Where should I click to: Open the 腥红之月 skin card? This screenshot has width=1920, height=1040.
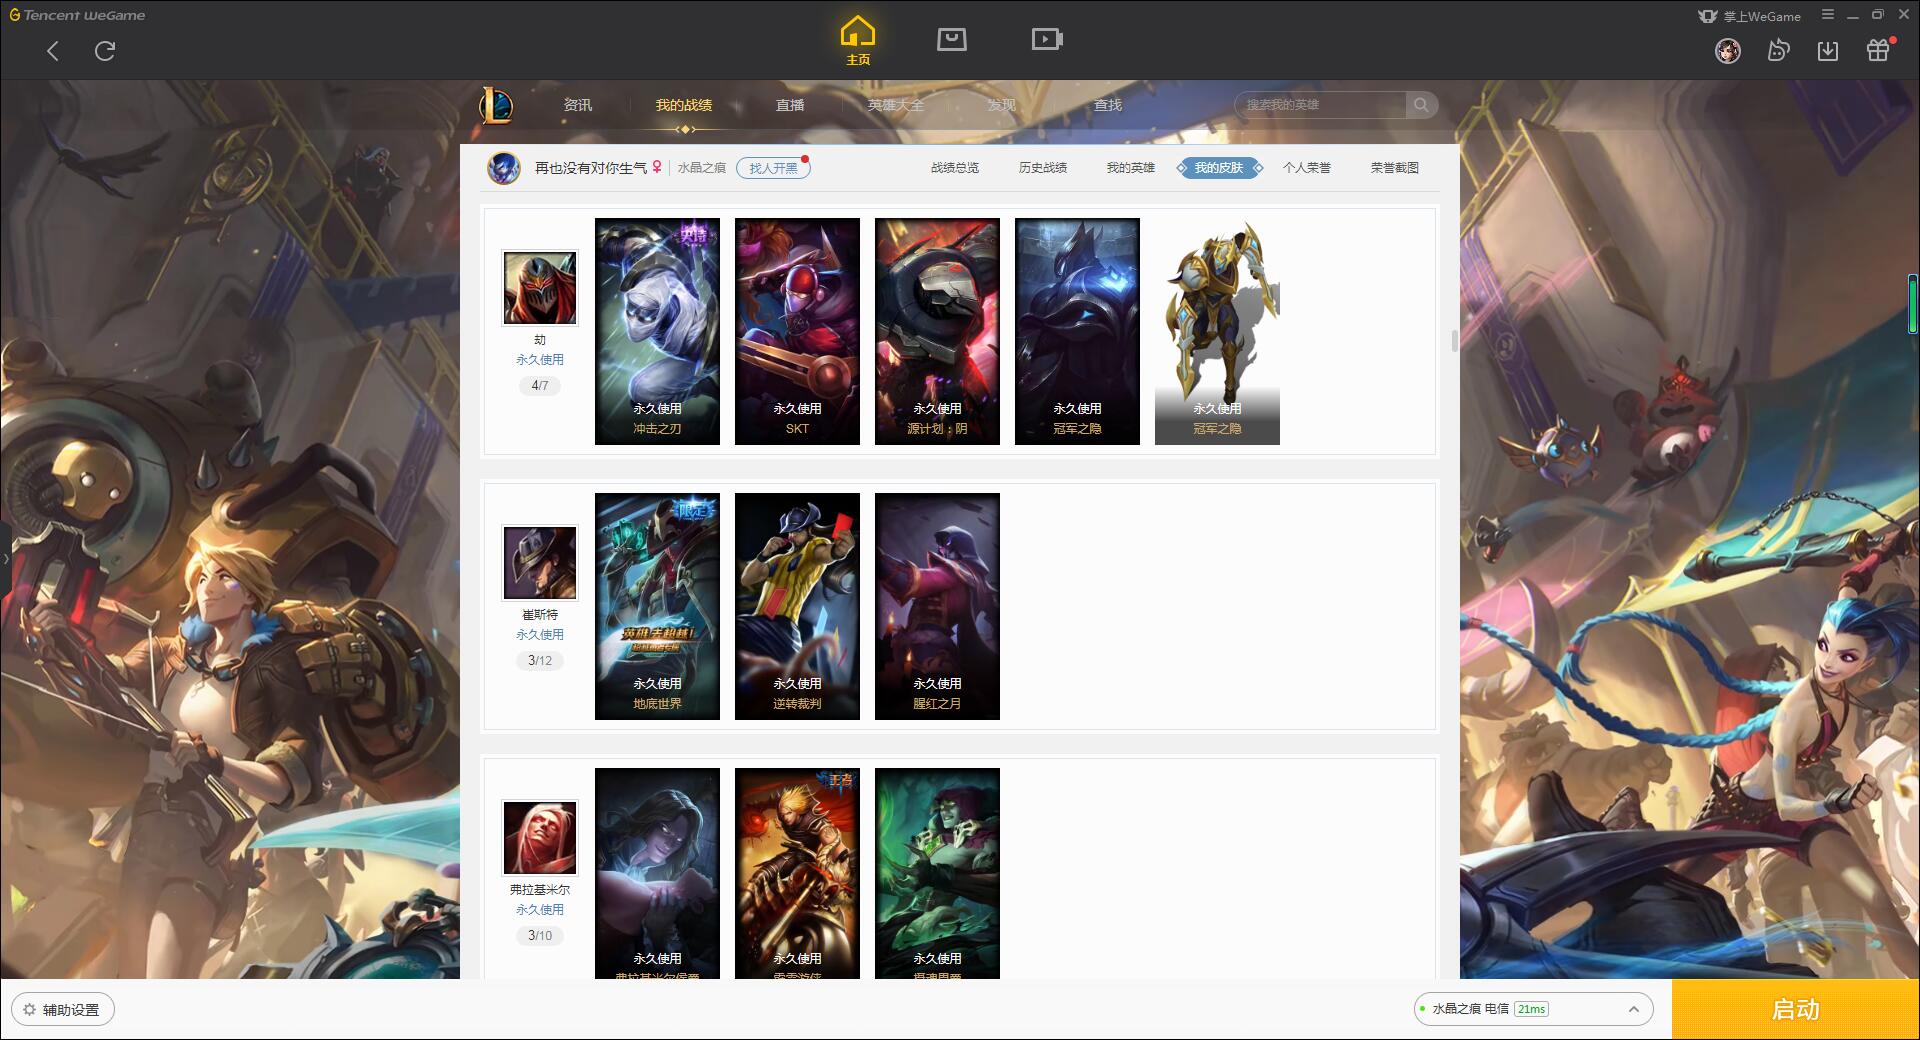tap(937, 606)
